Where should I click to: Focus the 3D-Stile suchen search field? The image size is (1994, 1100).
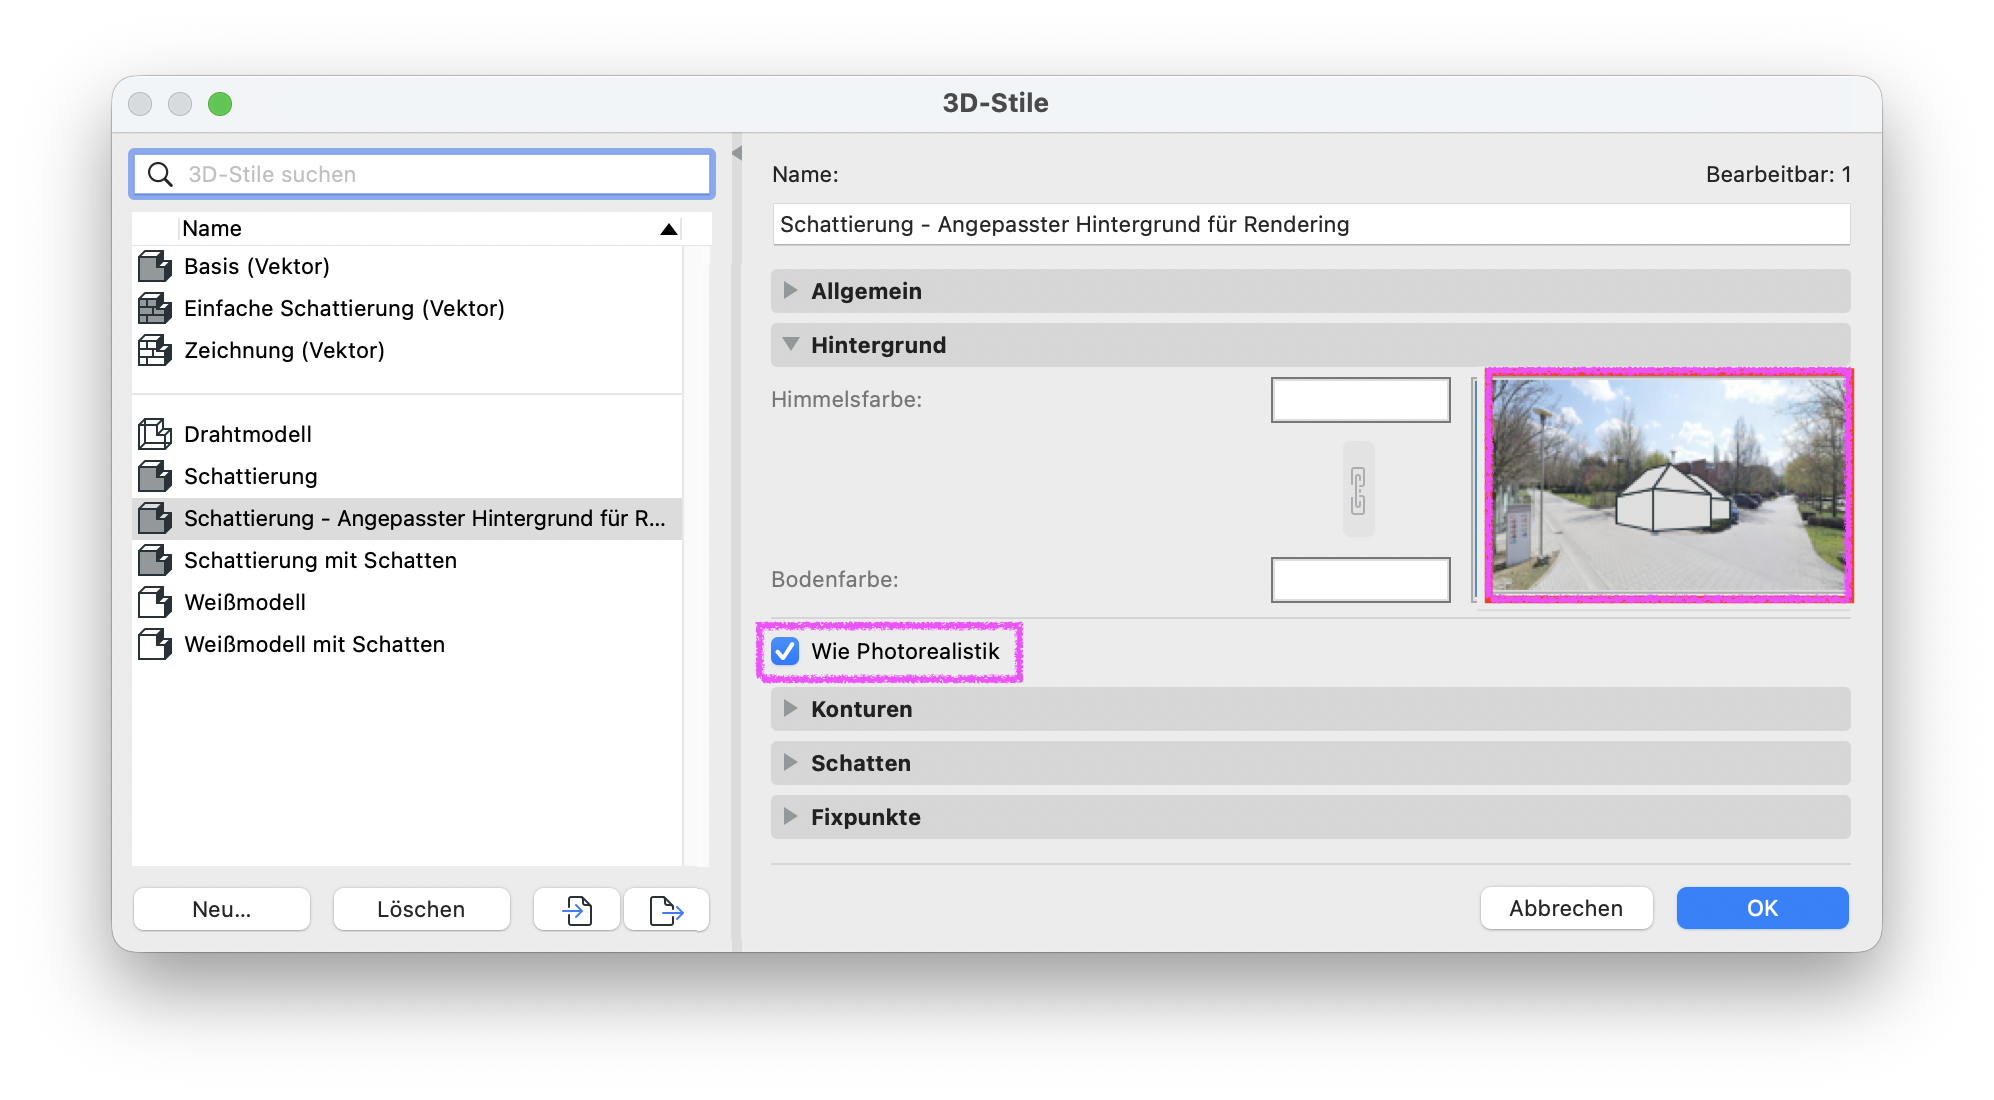point(422,175)
